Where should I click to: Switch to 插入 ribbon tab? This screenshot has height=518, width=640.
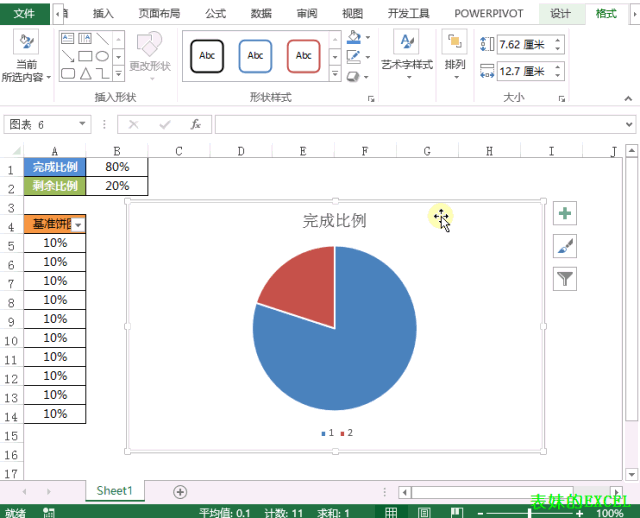[x=103, y=14]
